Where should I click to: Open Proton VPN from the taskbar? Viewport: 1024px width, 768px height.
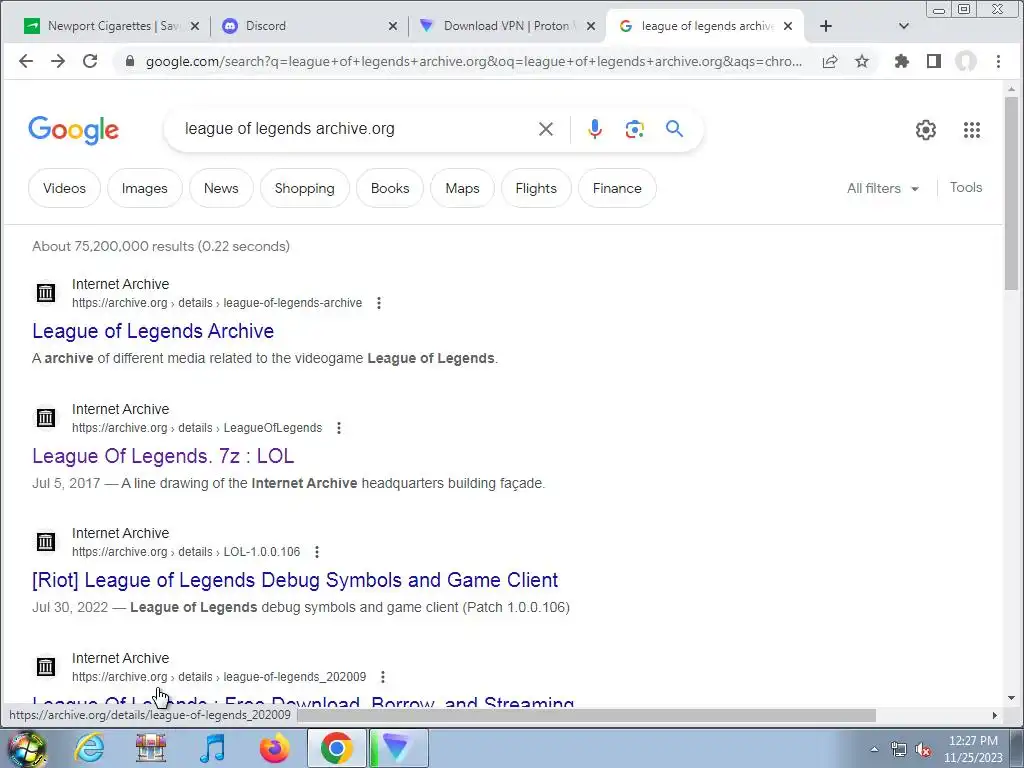(399, 748)
